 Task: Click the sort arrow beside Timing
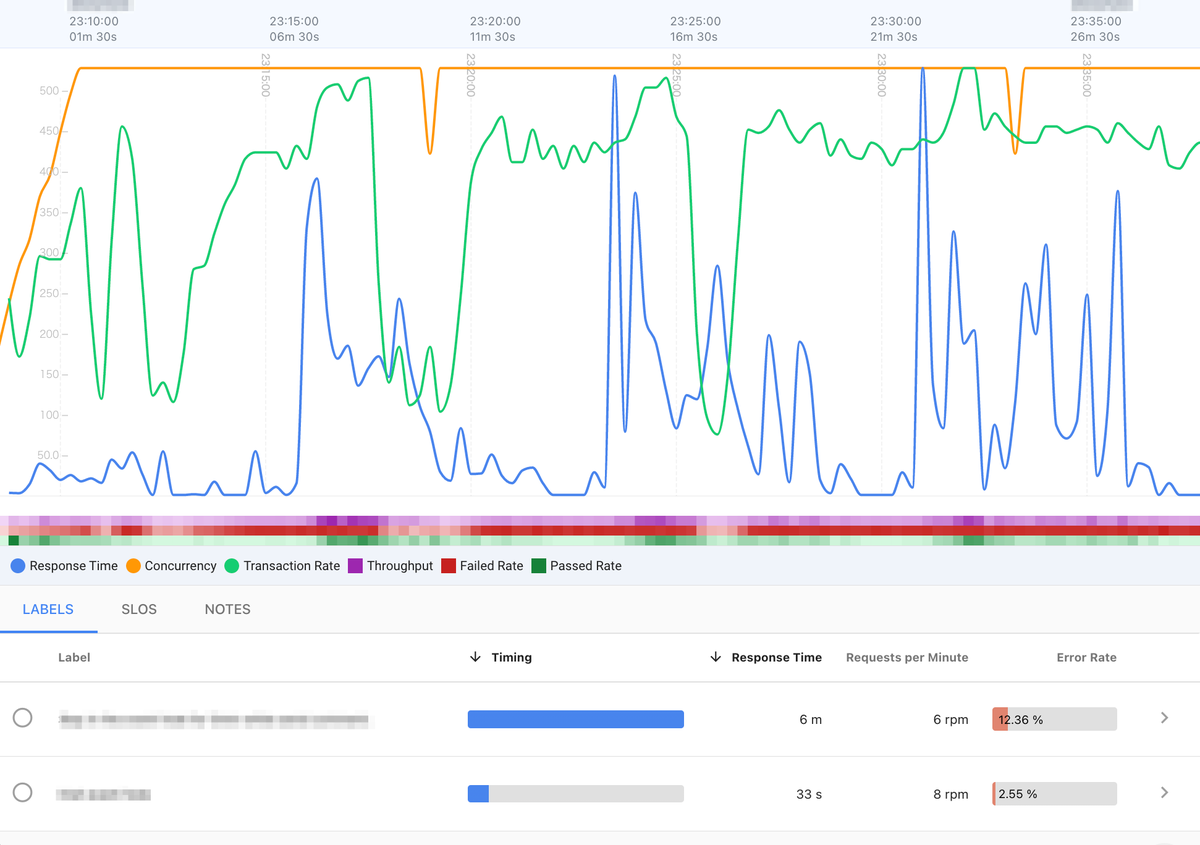pos(475,657)
